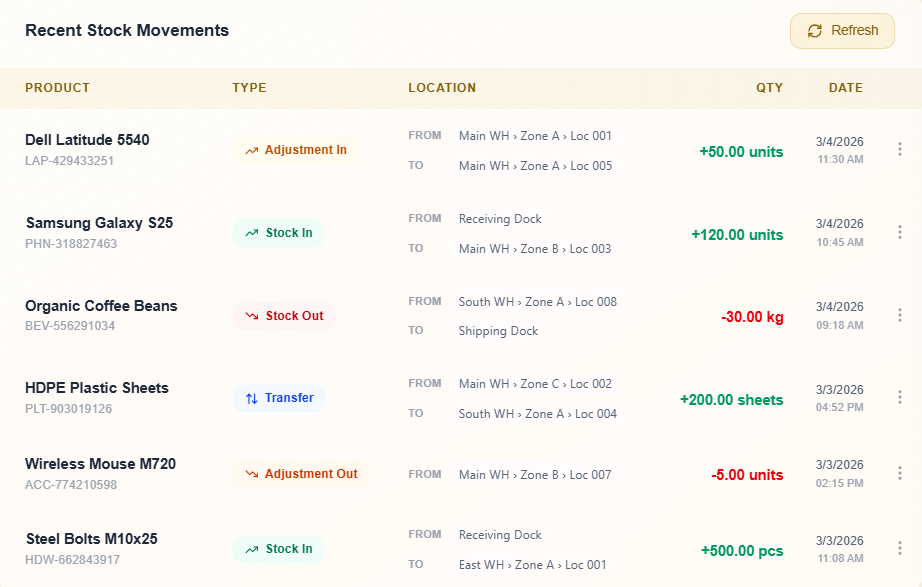Click the Stock In badge for Steel Bolts
This screenshot has width=922, height=587.
click(279, 549)
